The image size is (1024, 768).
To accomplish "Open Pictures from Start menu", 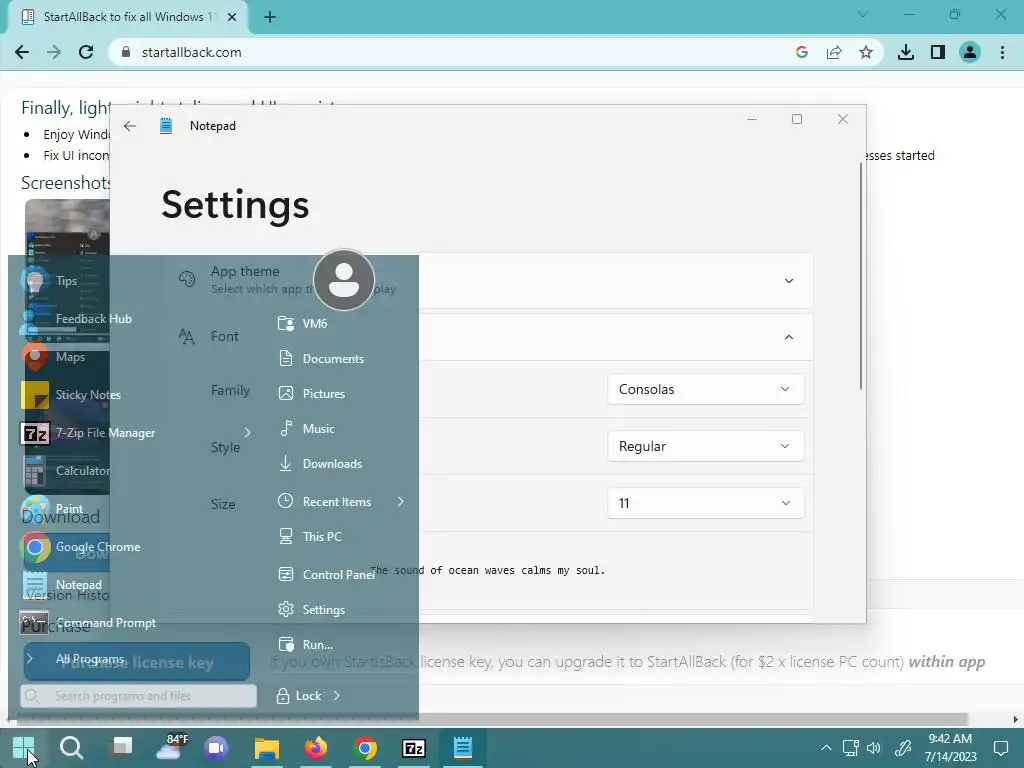I will coord(323,394).
